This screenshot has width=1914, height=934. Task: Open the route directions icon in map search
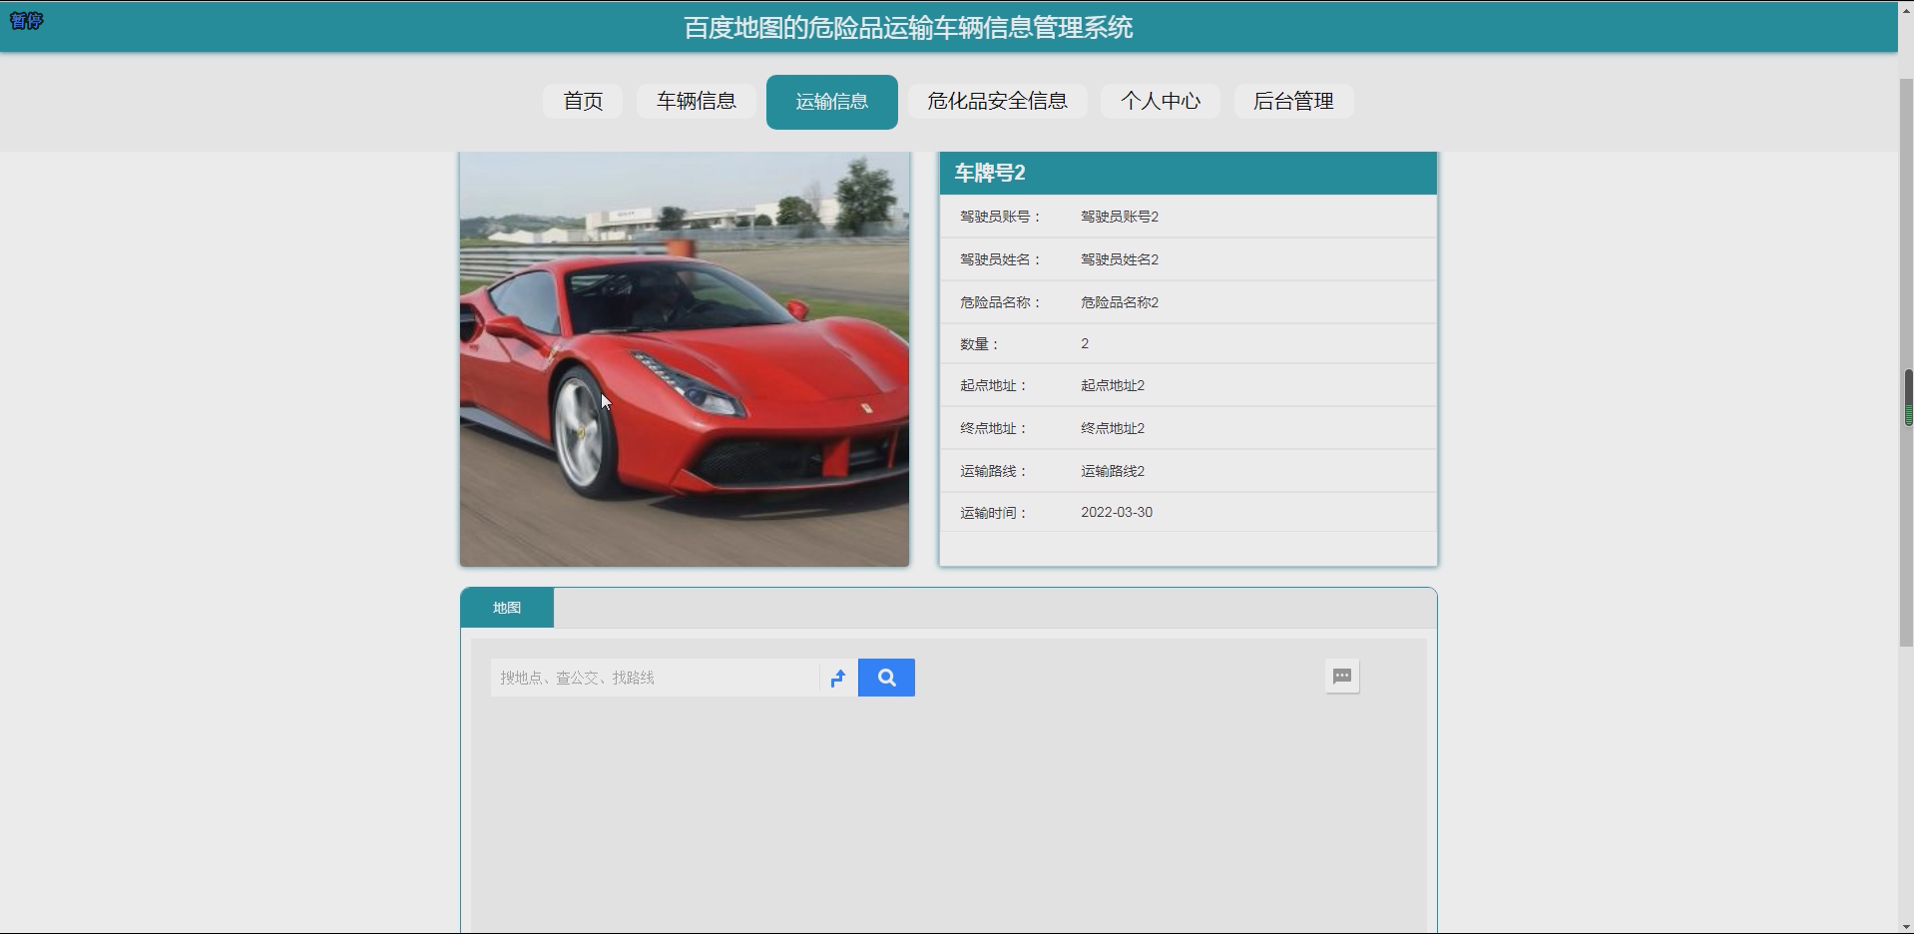[x=838, y=678]
